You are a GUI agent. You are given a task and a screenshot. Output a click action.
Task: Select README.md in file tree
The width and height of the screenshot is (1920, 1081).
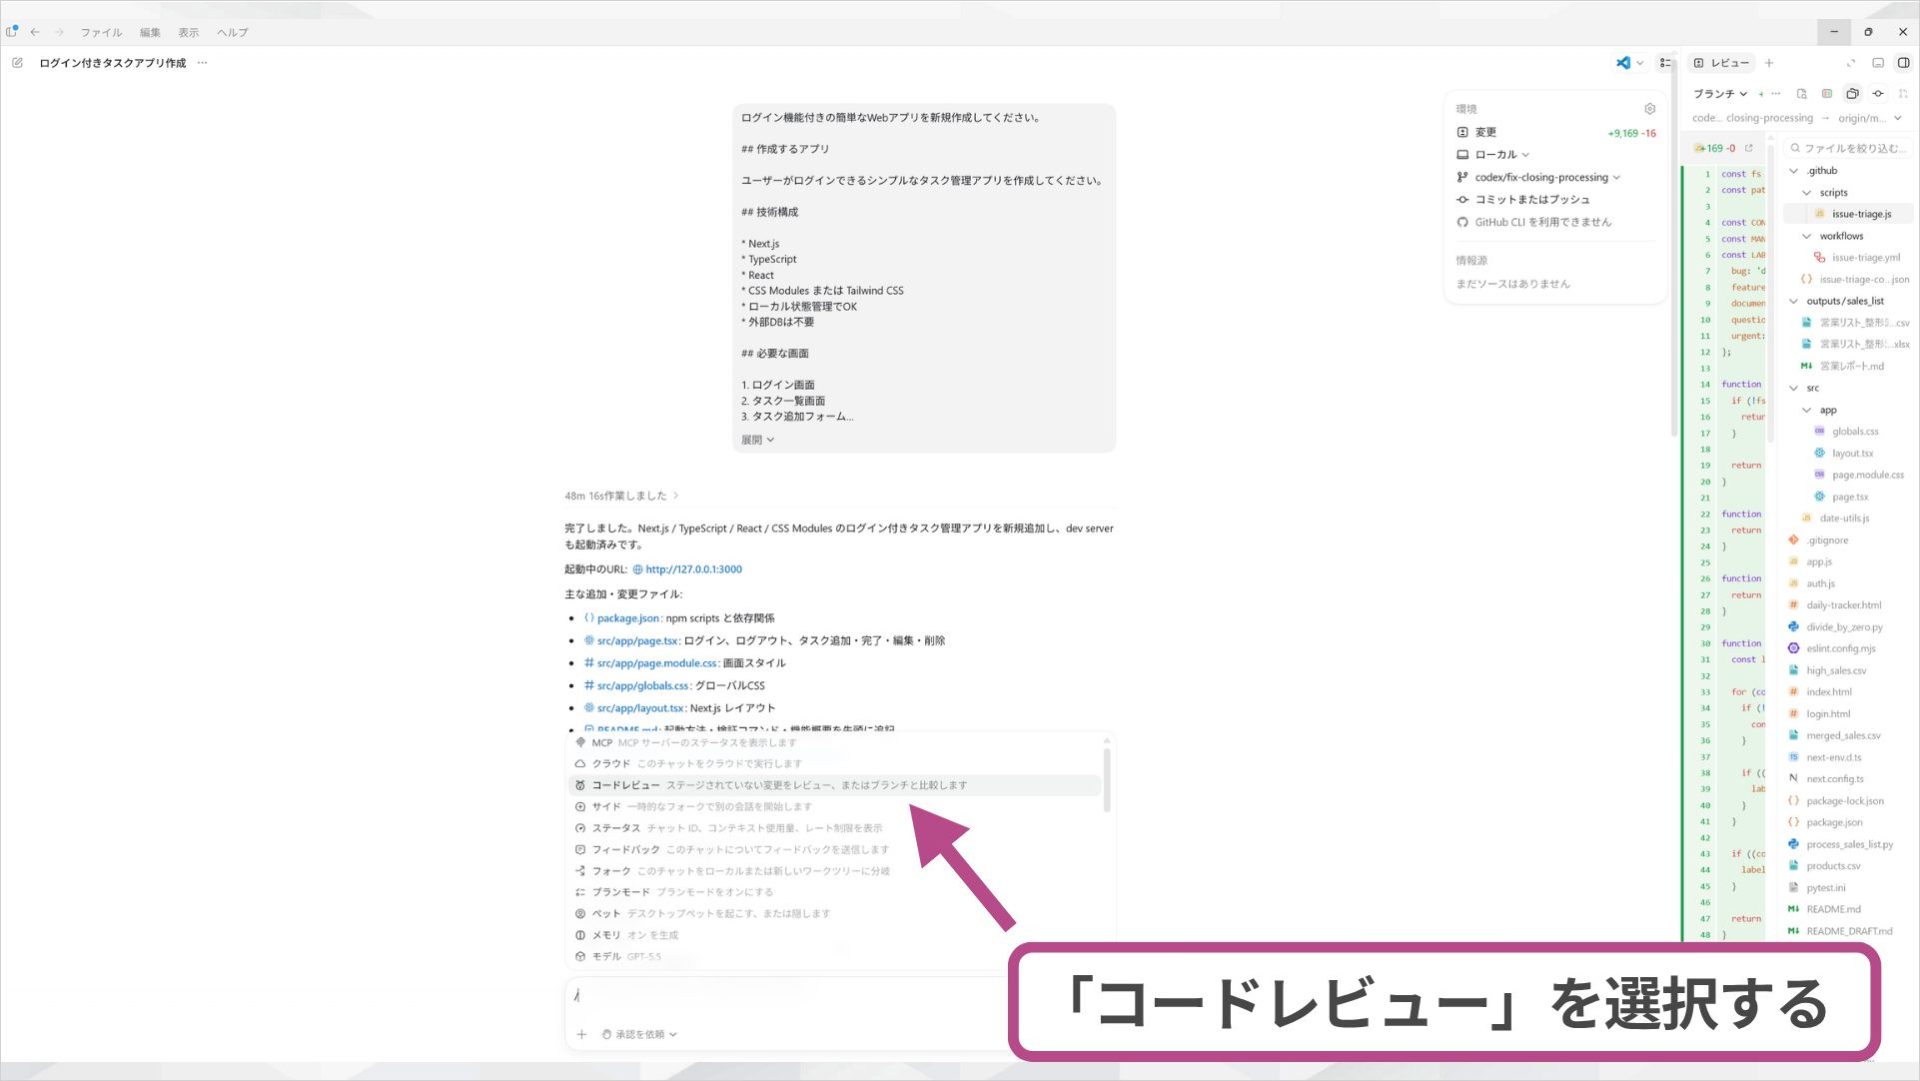(1848, 909)
